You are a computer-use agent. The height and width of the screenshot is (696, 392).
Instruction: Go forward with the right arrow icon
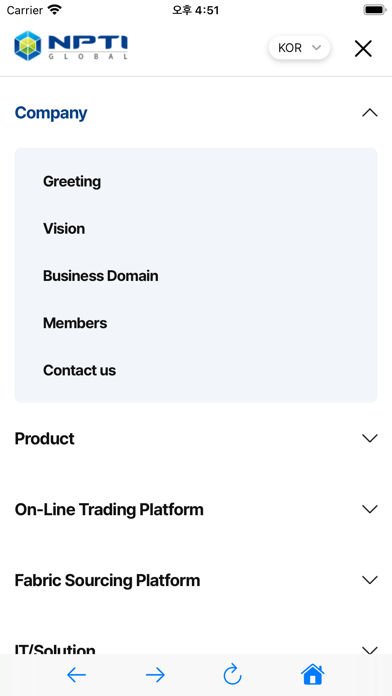click(155, 675)
